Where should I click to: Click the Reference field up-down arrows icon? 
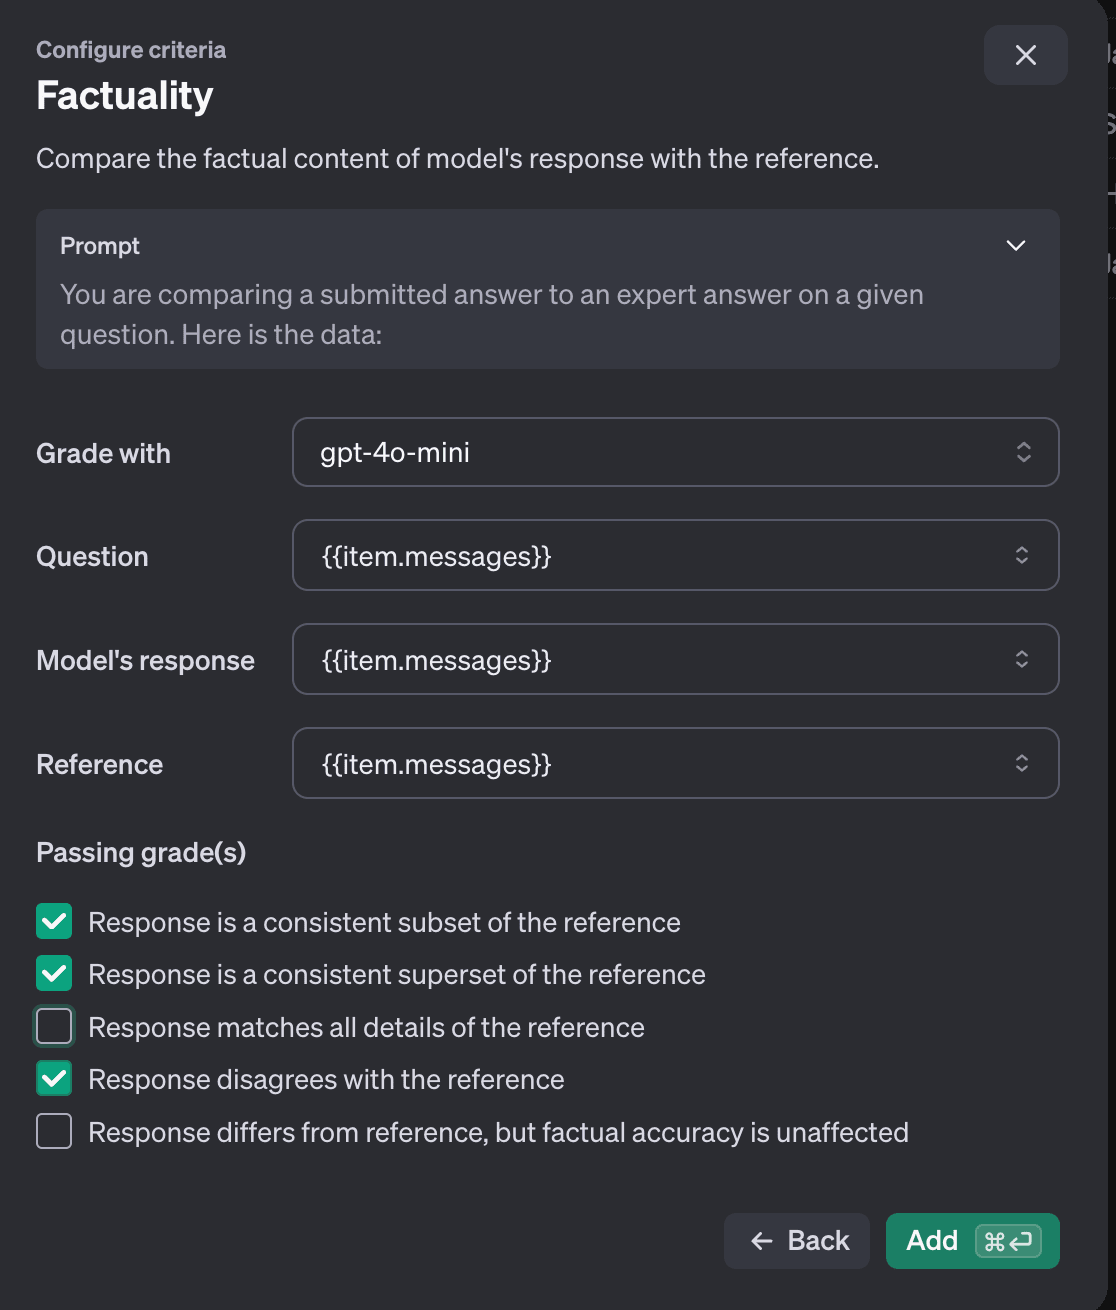pyautogui.click(x=1022, y=763)
